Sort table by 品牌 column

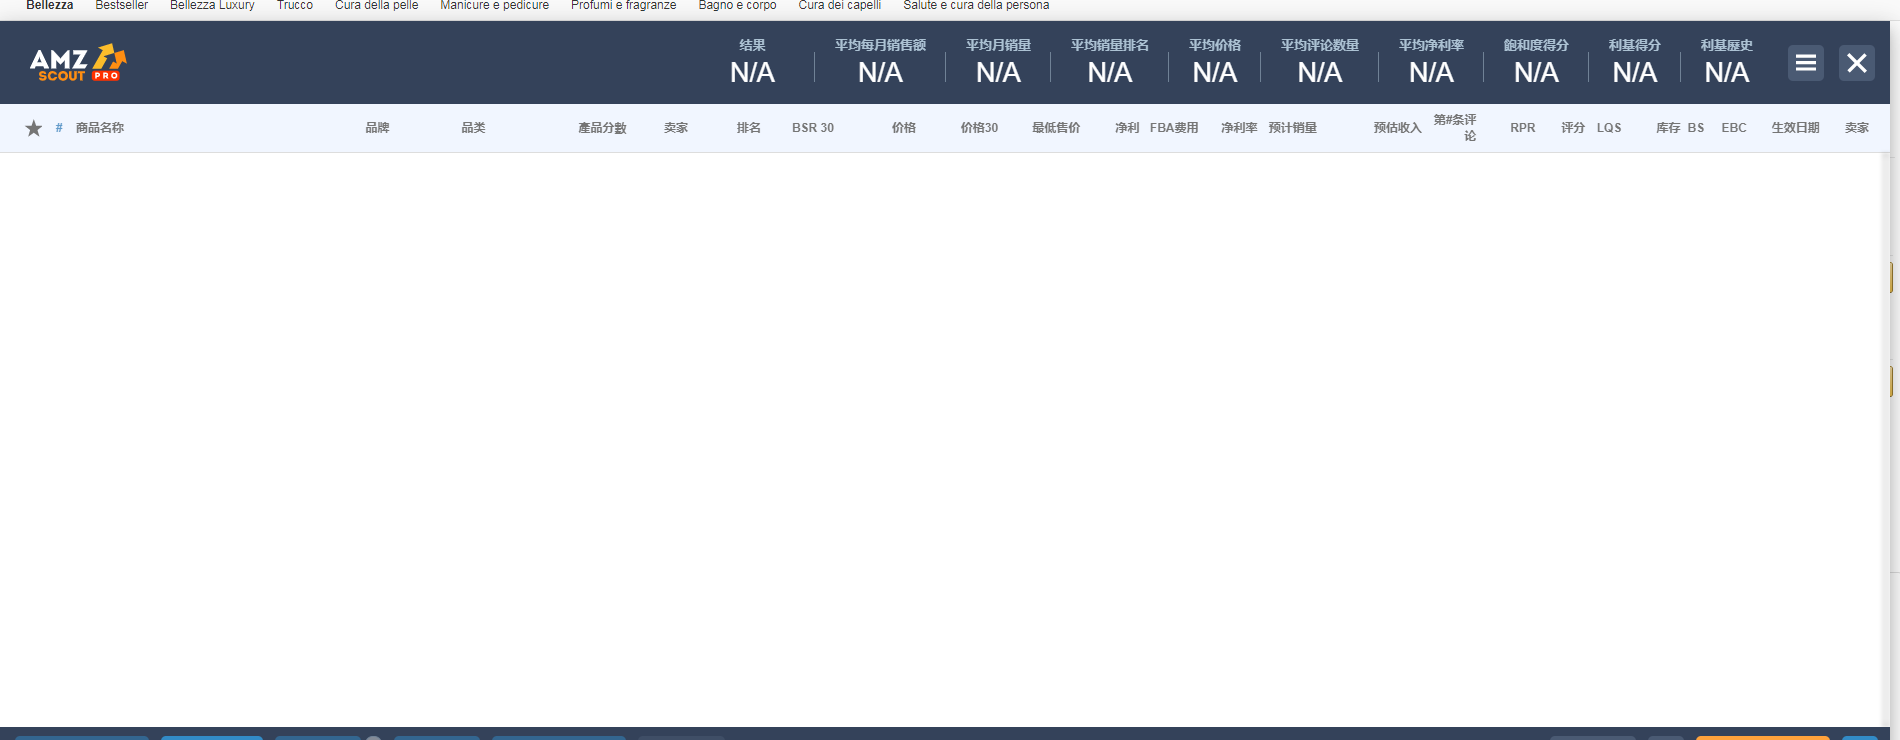pyautogui.click(x=377, y=128)
